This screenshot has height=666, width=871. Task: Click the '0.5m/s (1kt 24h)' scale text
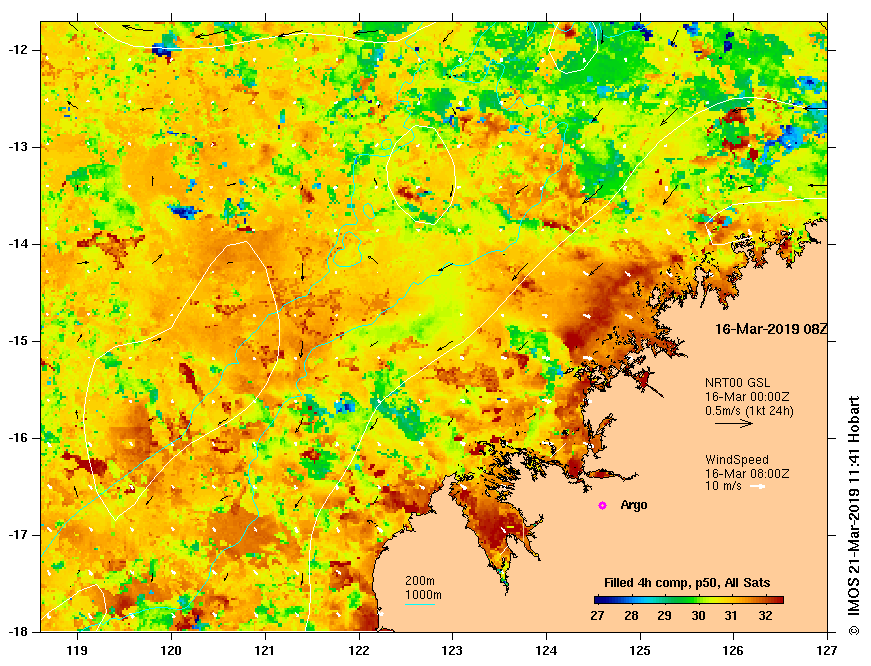click(x=749, y=411)
